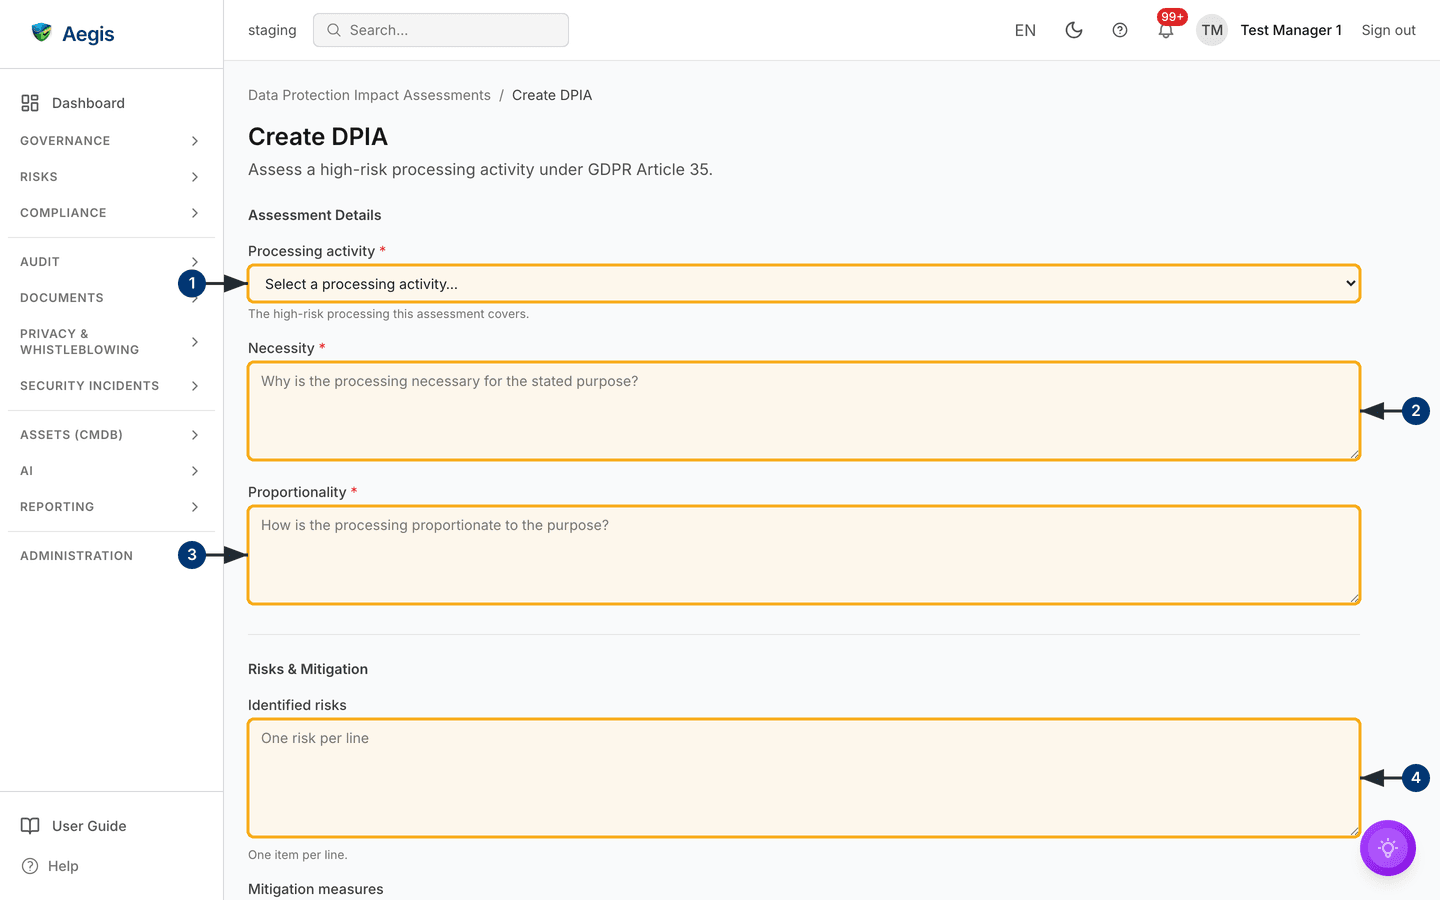Expand the Security Incidents chevron
Viewport: 1440px width, 900px height.
point(195,386)
